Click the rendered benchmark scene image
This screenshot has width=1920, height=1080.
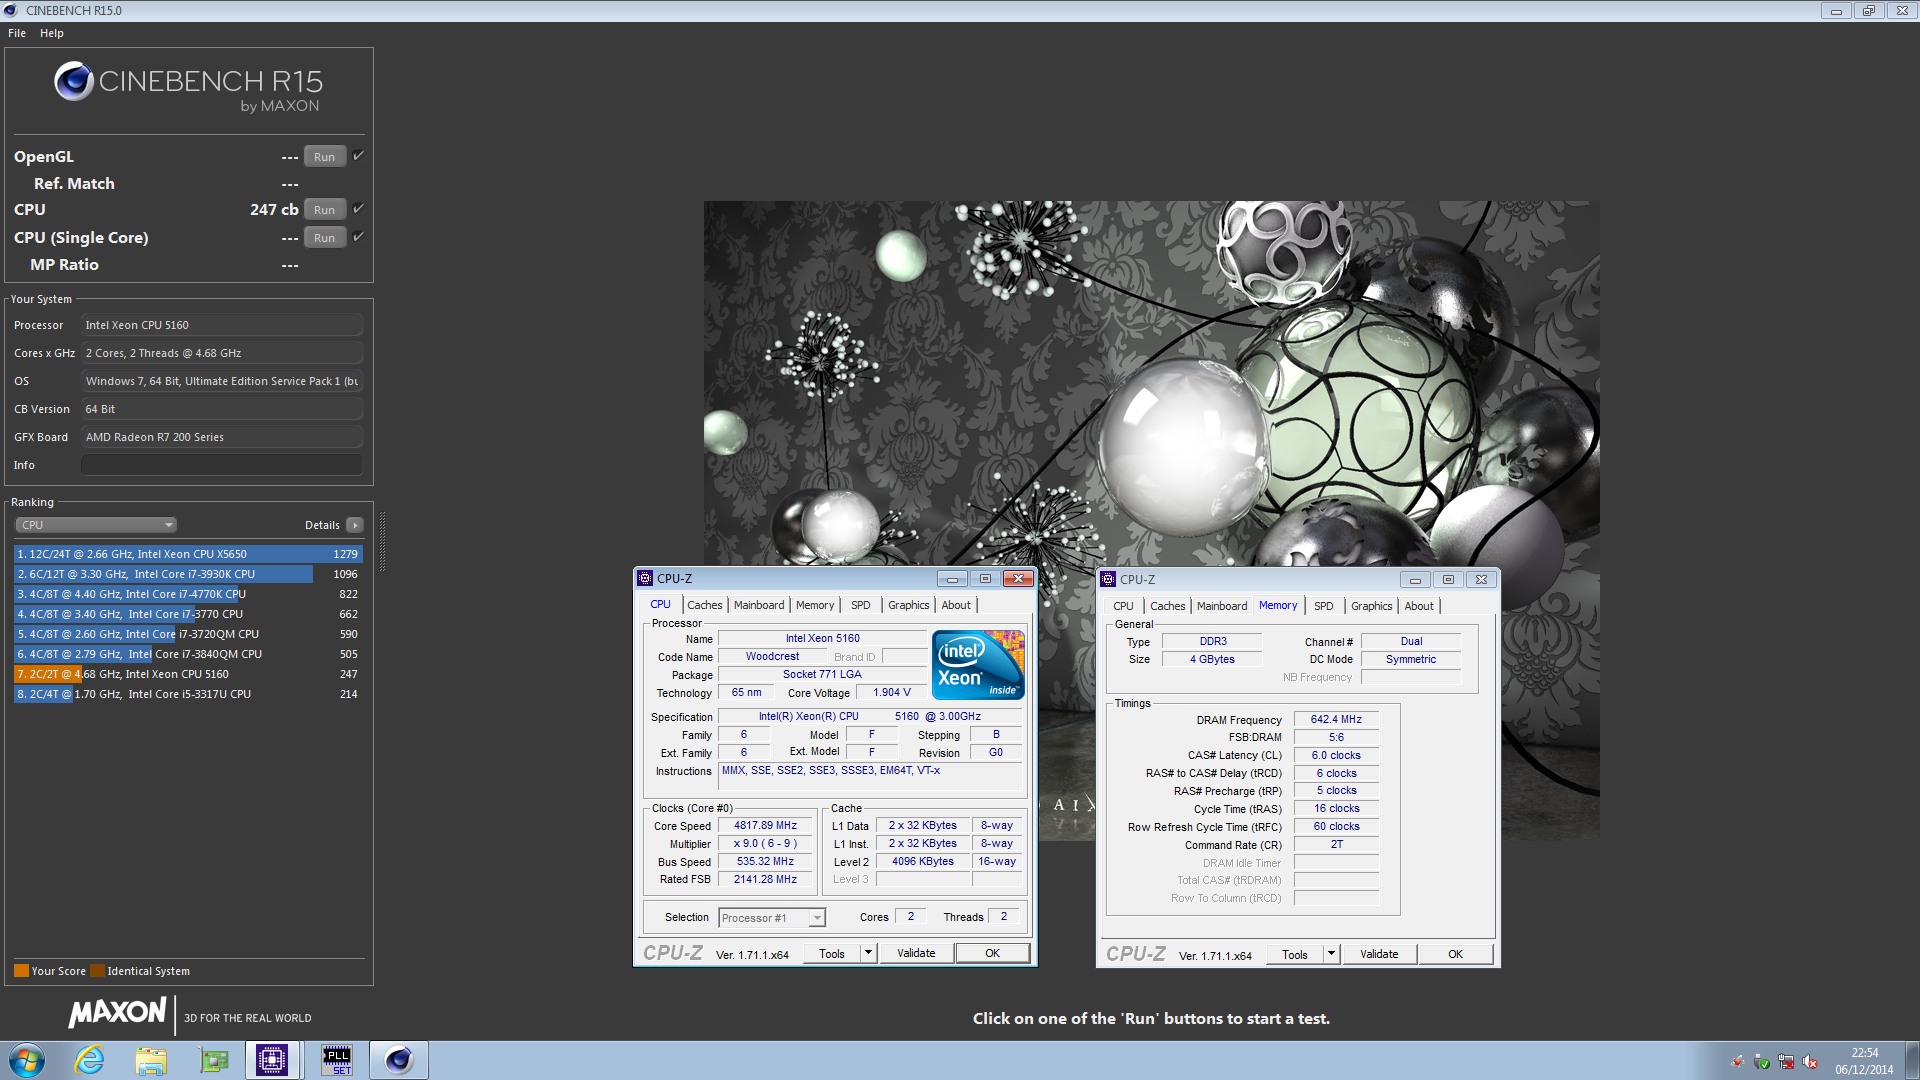coord(1151,520)
